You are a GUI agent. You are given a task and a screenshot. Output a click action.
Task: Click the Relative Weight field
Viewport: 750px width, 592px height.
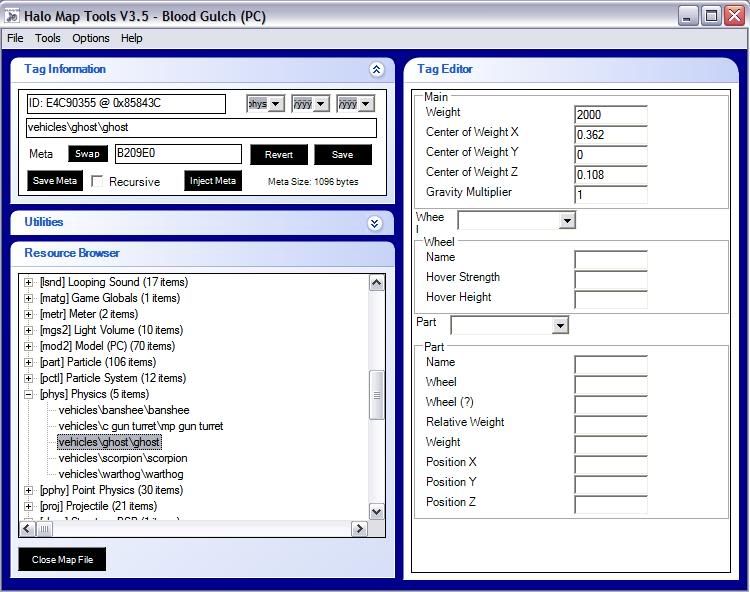611,425
